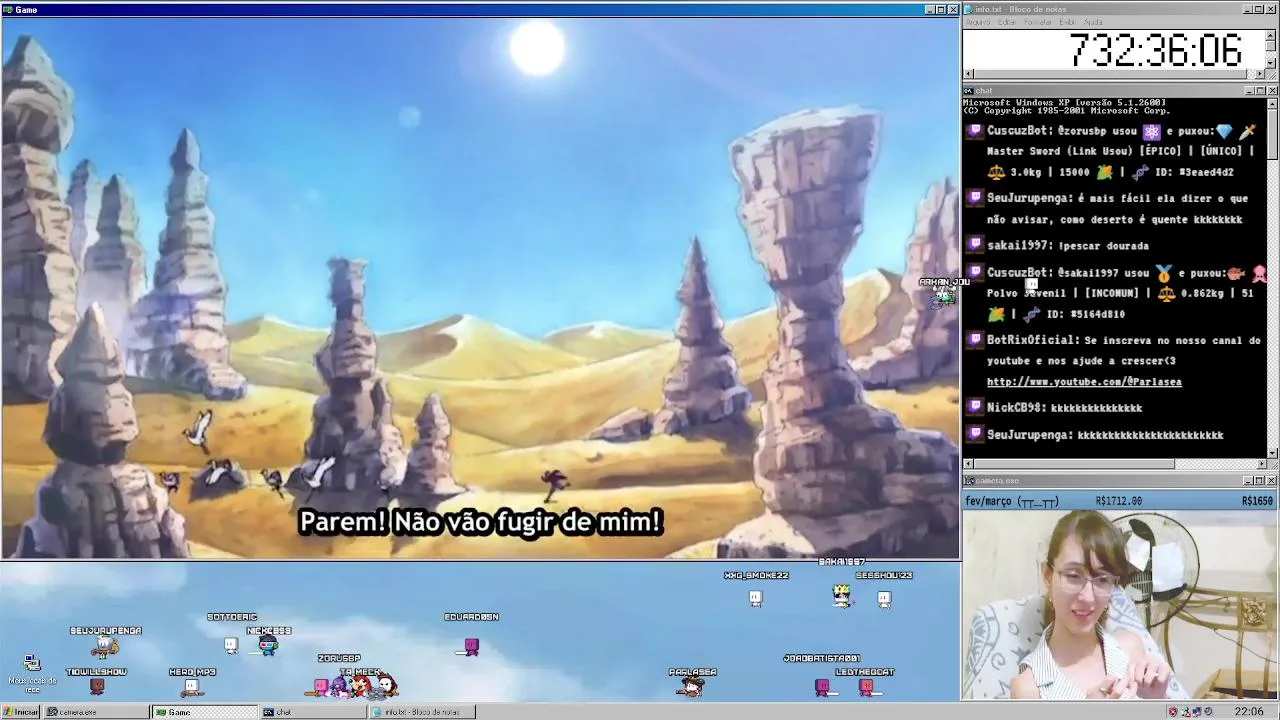1280x720 pixels.
Task: Click the webcam video feed
Action: tap(1120, 604)
